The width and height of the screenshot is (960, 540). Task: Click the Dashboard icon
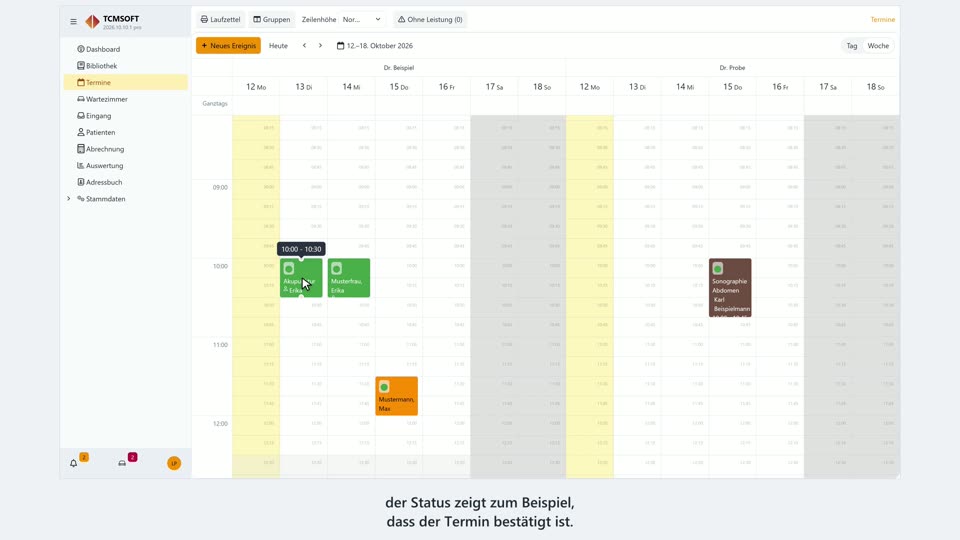81,49
